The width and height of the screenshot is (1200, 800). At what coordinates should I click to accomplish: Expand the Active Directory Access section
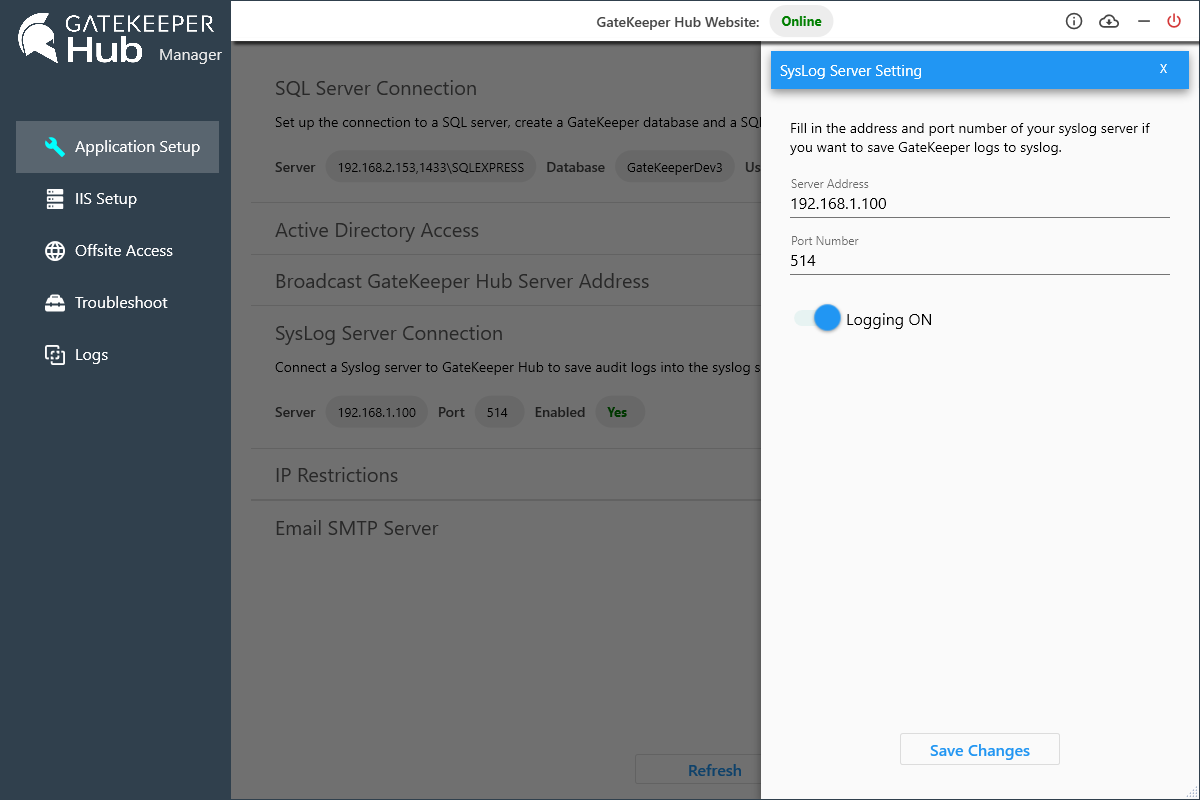point(377,230)
